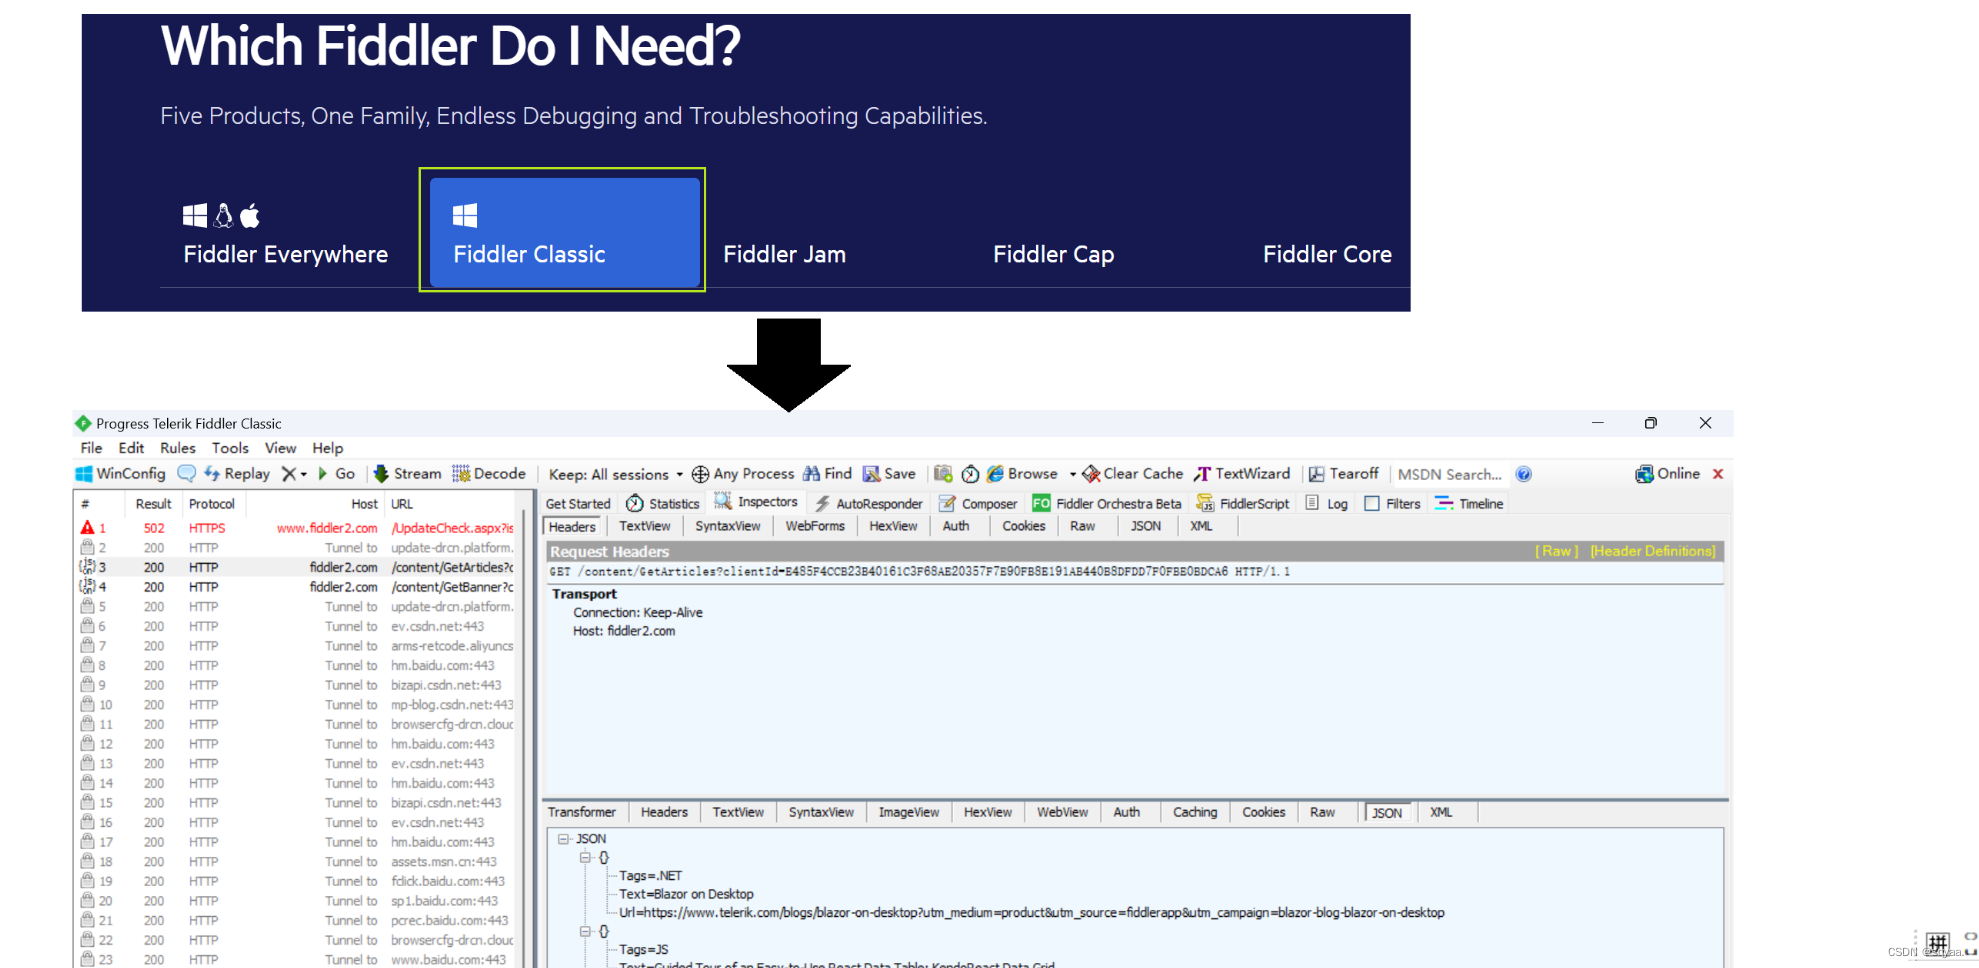Image resolution: width=1979 pixels, height=968 pixels.
Task: Open the Composer tab
Action: (x=978, y=504)
